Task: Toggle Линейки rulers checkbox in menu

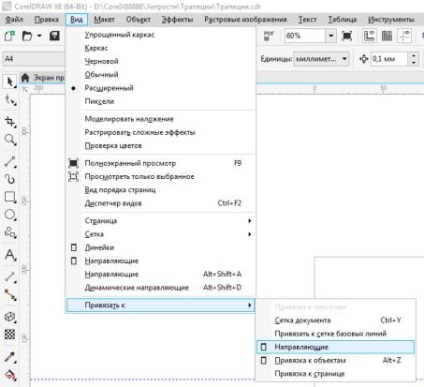Action: (74, 248)
